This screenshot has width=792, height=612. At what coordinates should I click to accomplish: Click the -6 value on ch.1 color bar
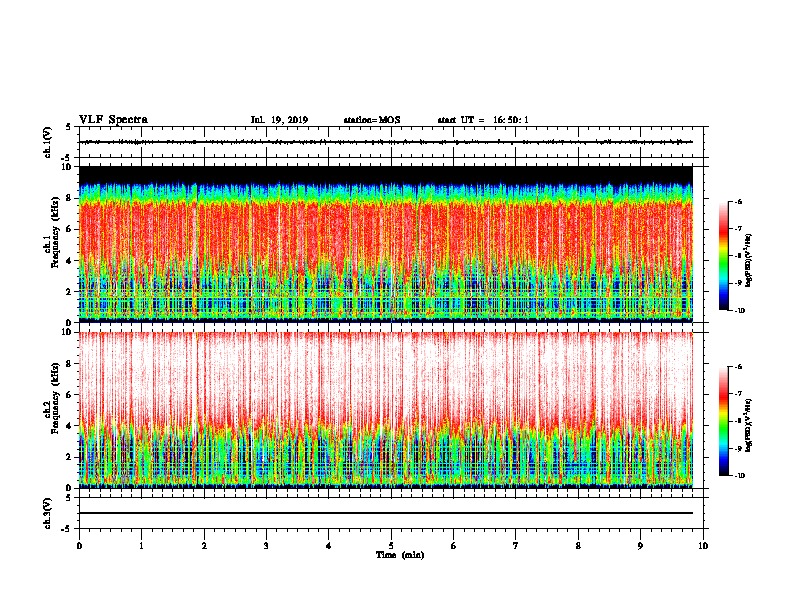(x=738, y=201)
